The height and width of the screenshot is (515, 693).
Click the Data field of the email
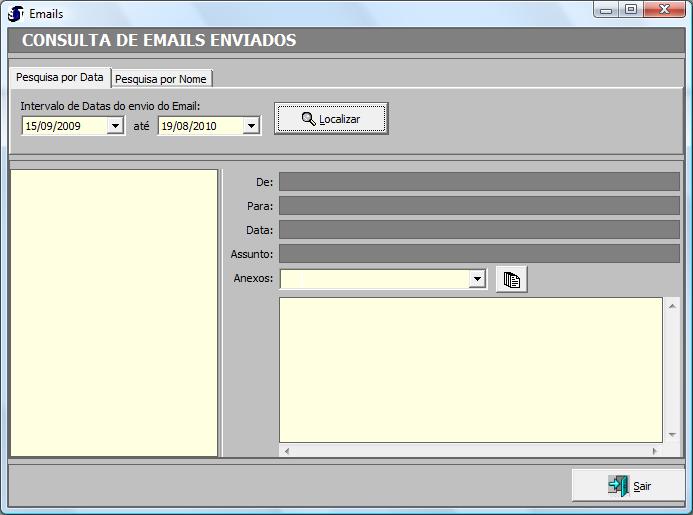pyautogui.click(x=478, y=230)
